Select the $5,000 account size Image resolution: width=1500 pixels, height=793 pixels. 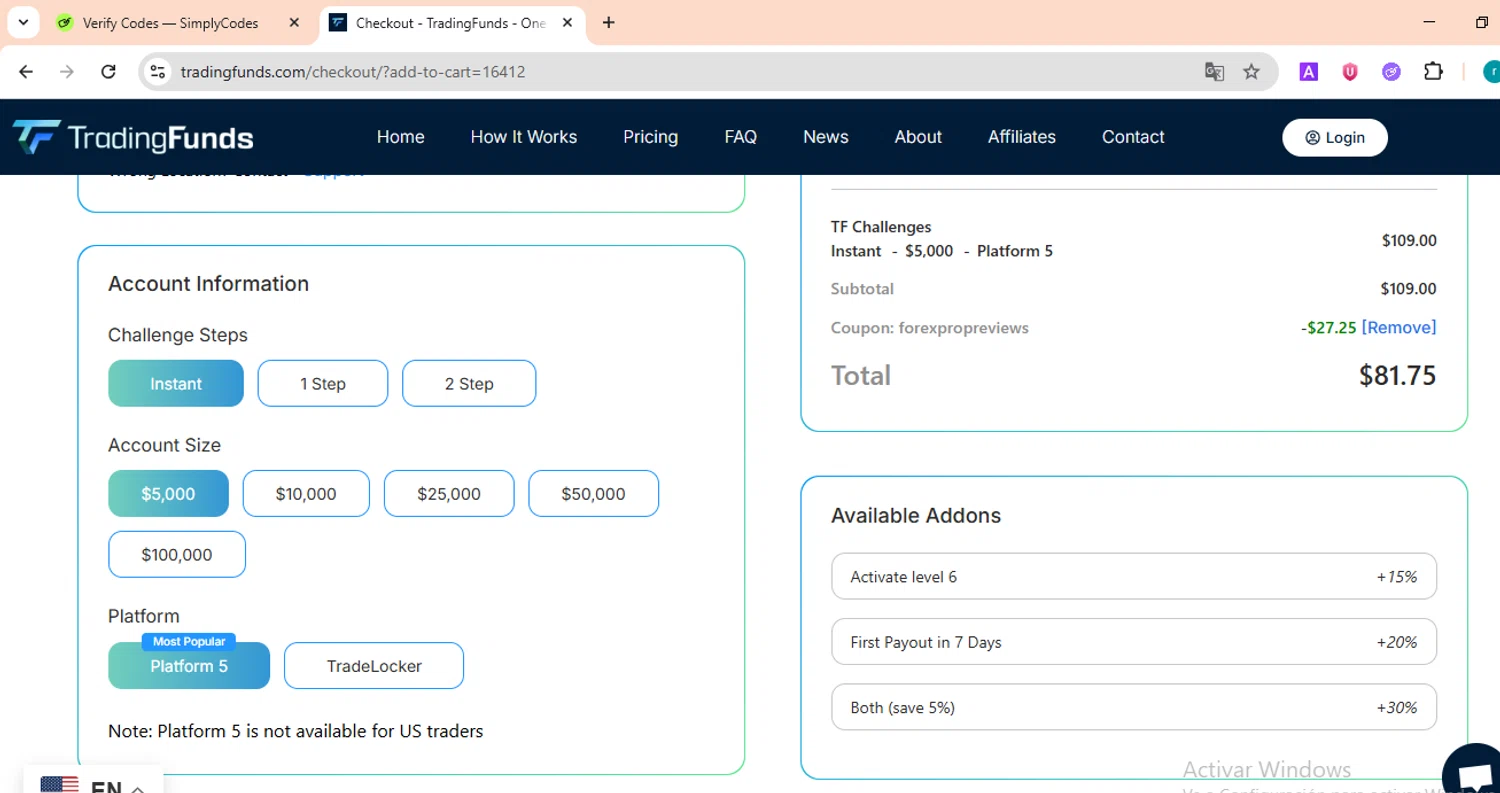[x=168, y=494]
